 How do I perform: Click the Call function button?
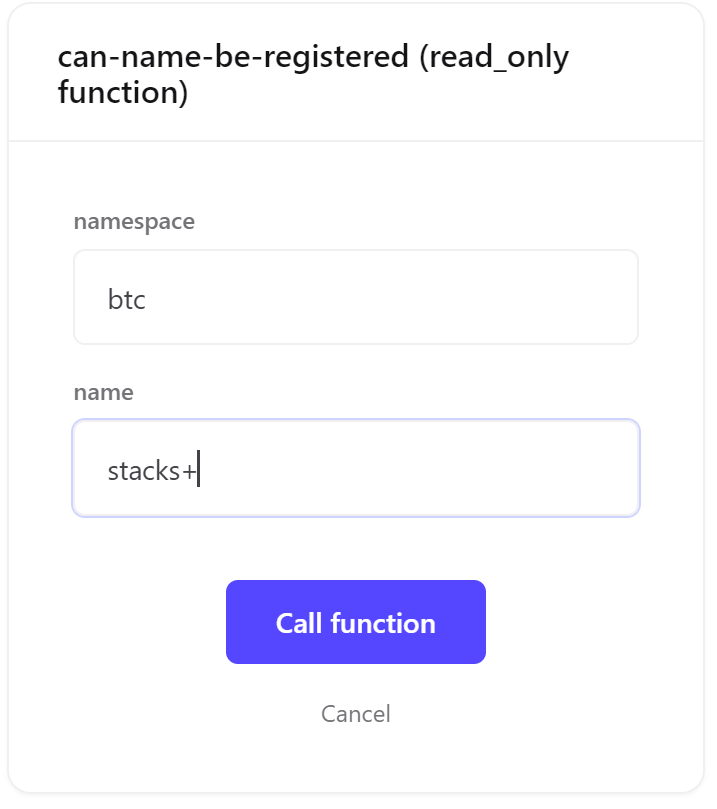[x=355, y=622]
